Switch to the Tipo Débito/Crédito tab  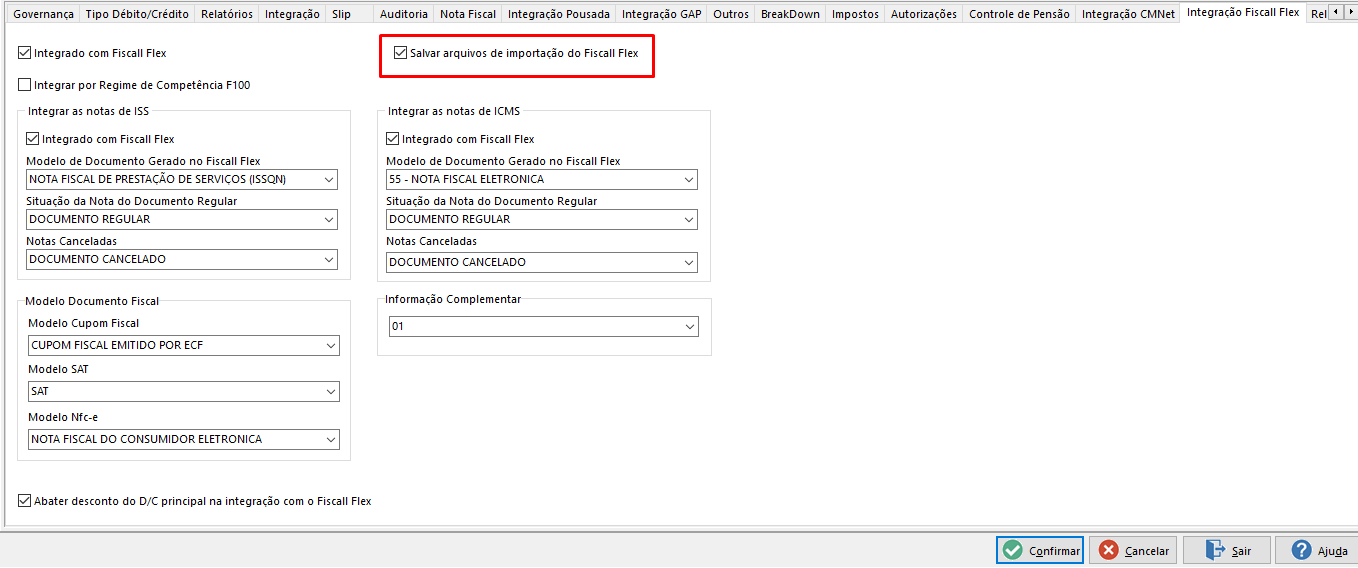(x=137, y=14)
